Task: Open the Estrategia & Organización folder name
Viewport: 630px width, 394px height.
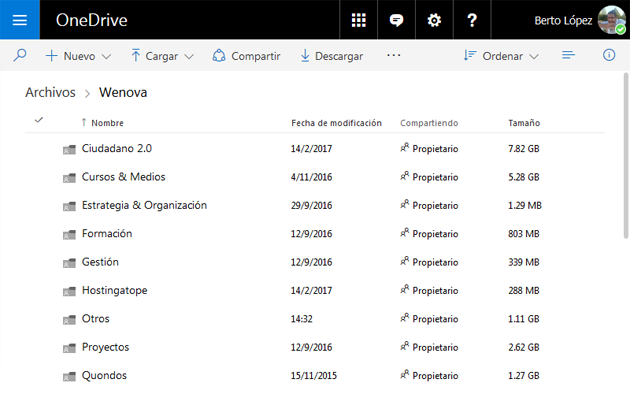Action: (x=144, y=205)
